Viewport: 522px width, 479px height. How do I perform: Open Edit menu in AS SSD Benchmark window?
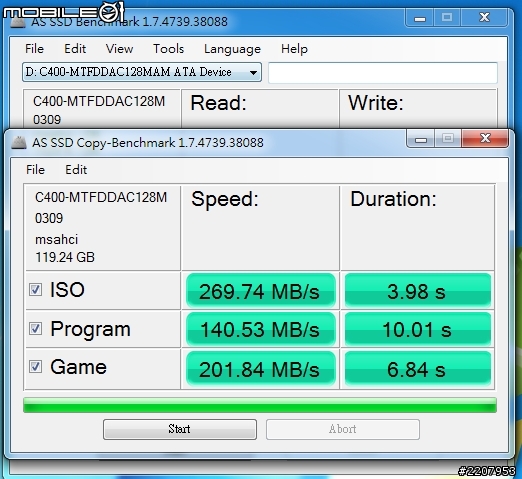coord(75,49)
